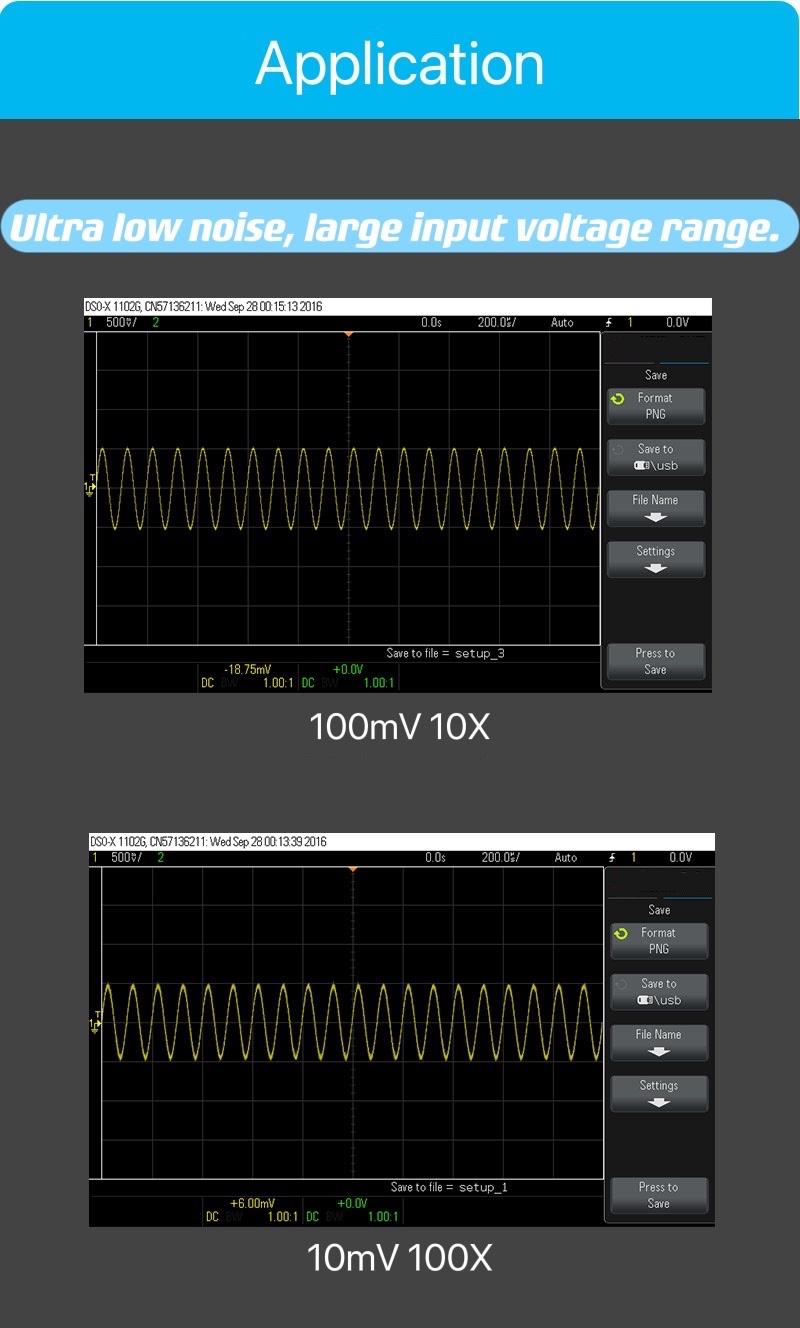Expand File Name softkey in top oscilloscope

pyautogui.click(x=655, y=508)
